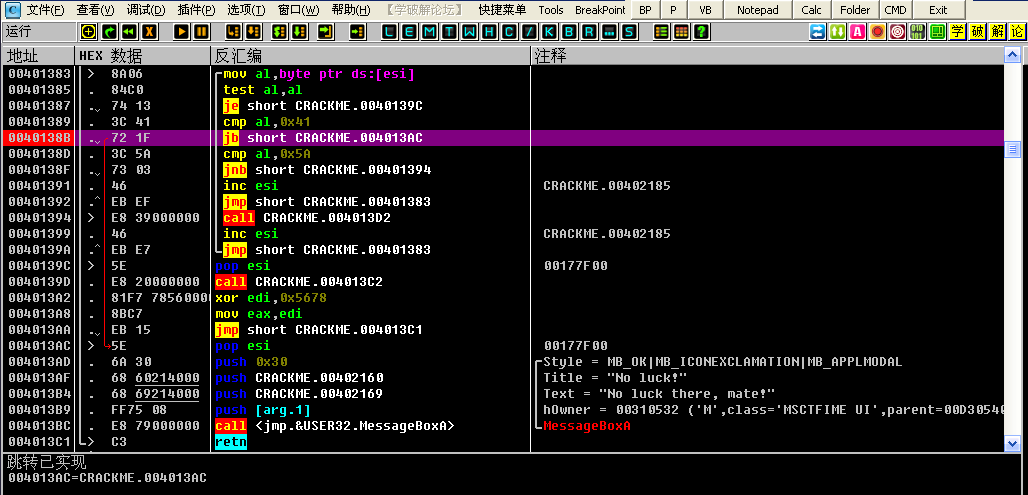Open command prompt with CMD button
Image resolution: width=1028 pixels, height=495 pixels.
coord(895,10)
